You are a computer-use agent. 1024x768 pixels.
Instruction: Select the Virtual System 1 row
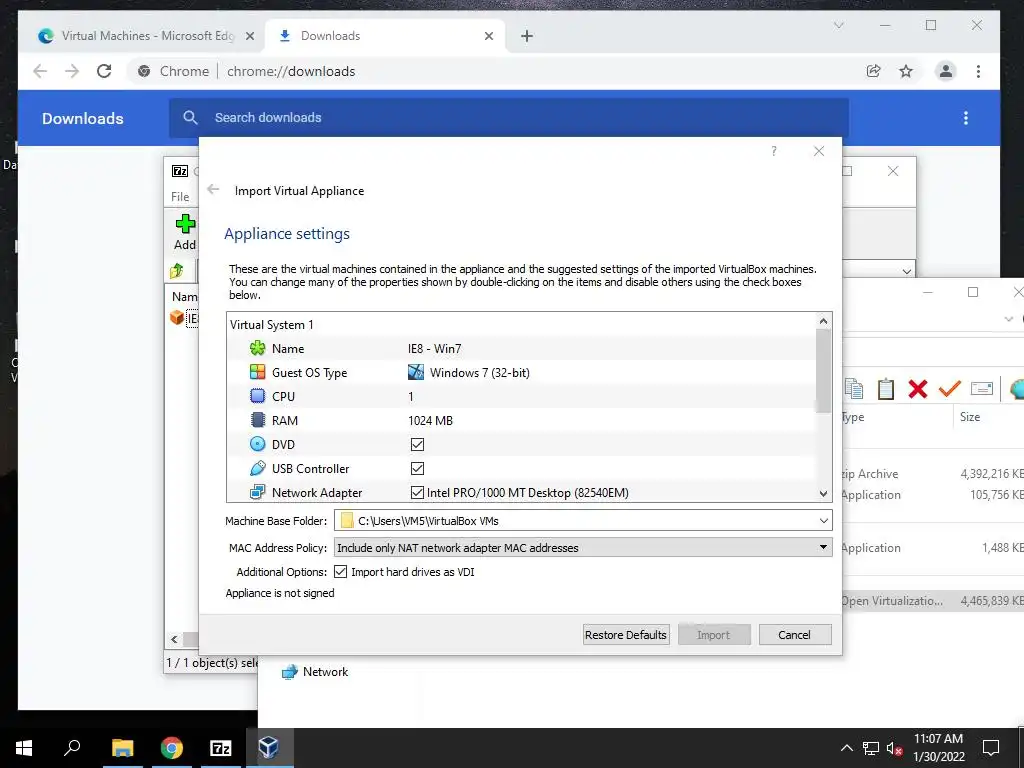(521, 325)
